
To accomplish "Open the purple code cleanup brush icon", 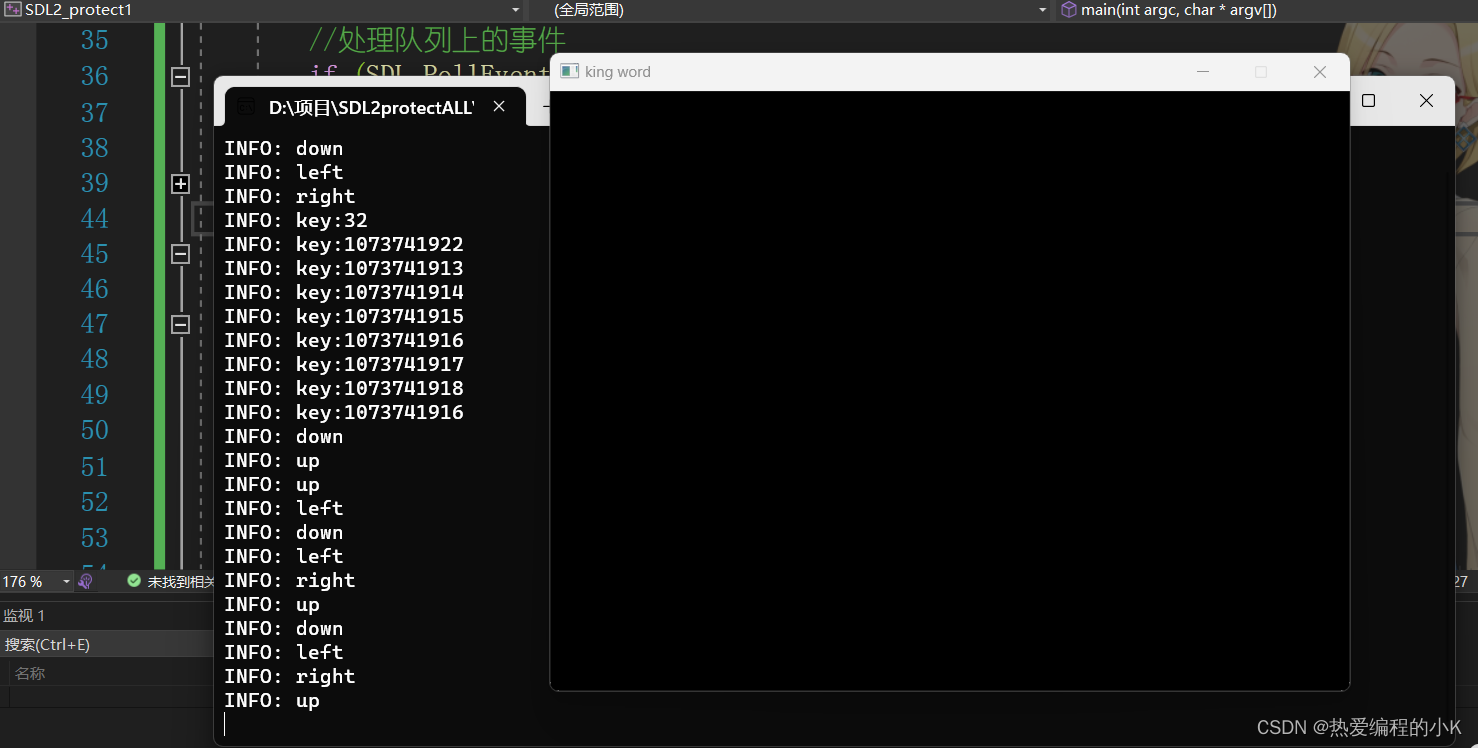I will (86, 581).
